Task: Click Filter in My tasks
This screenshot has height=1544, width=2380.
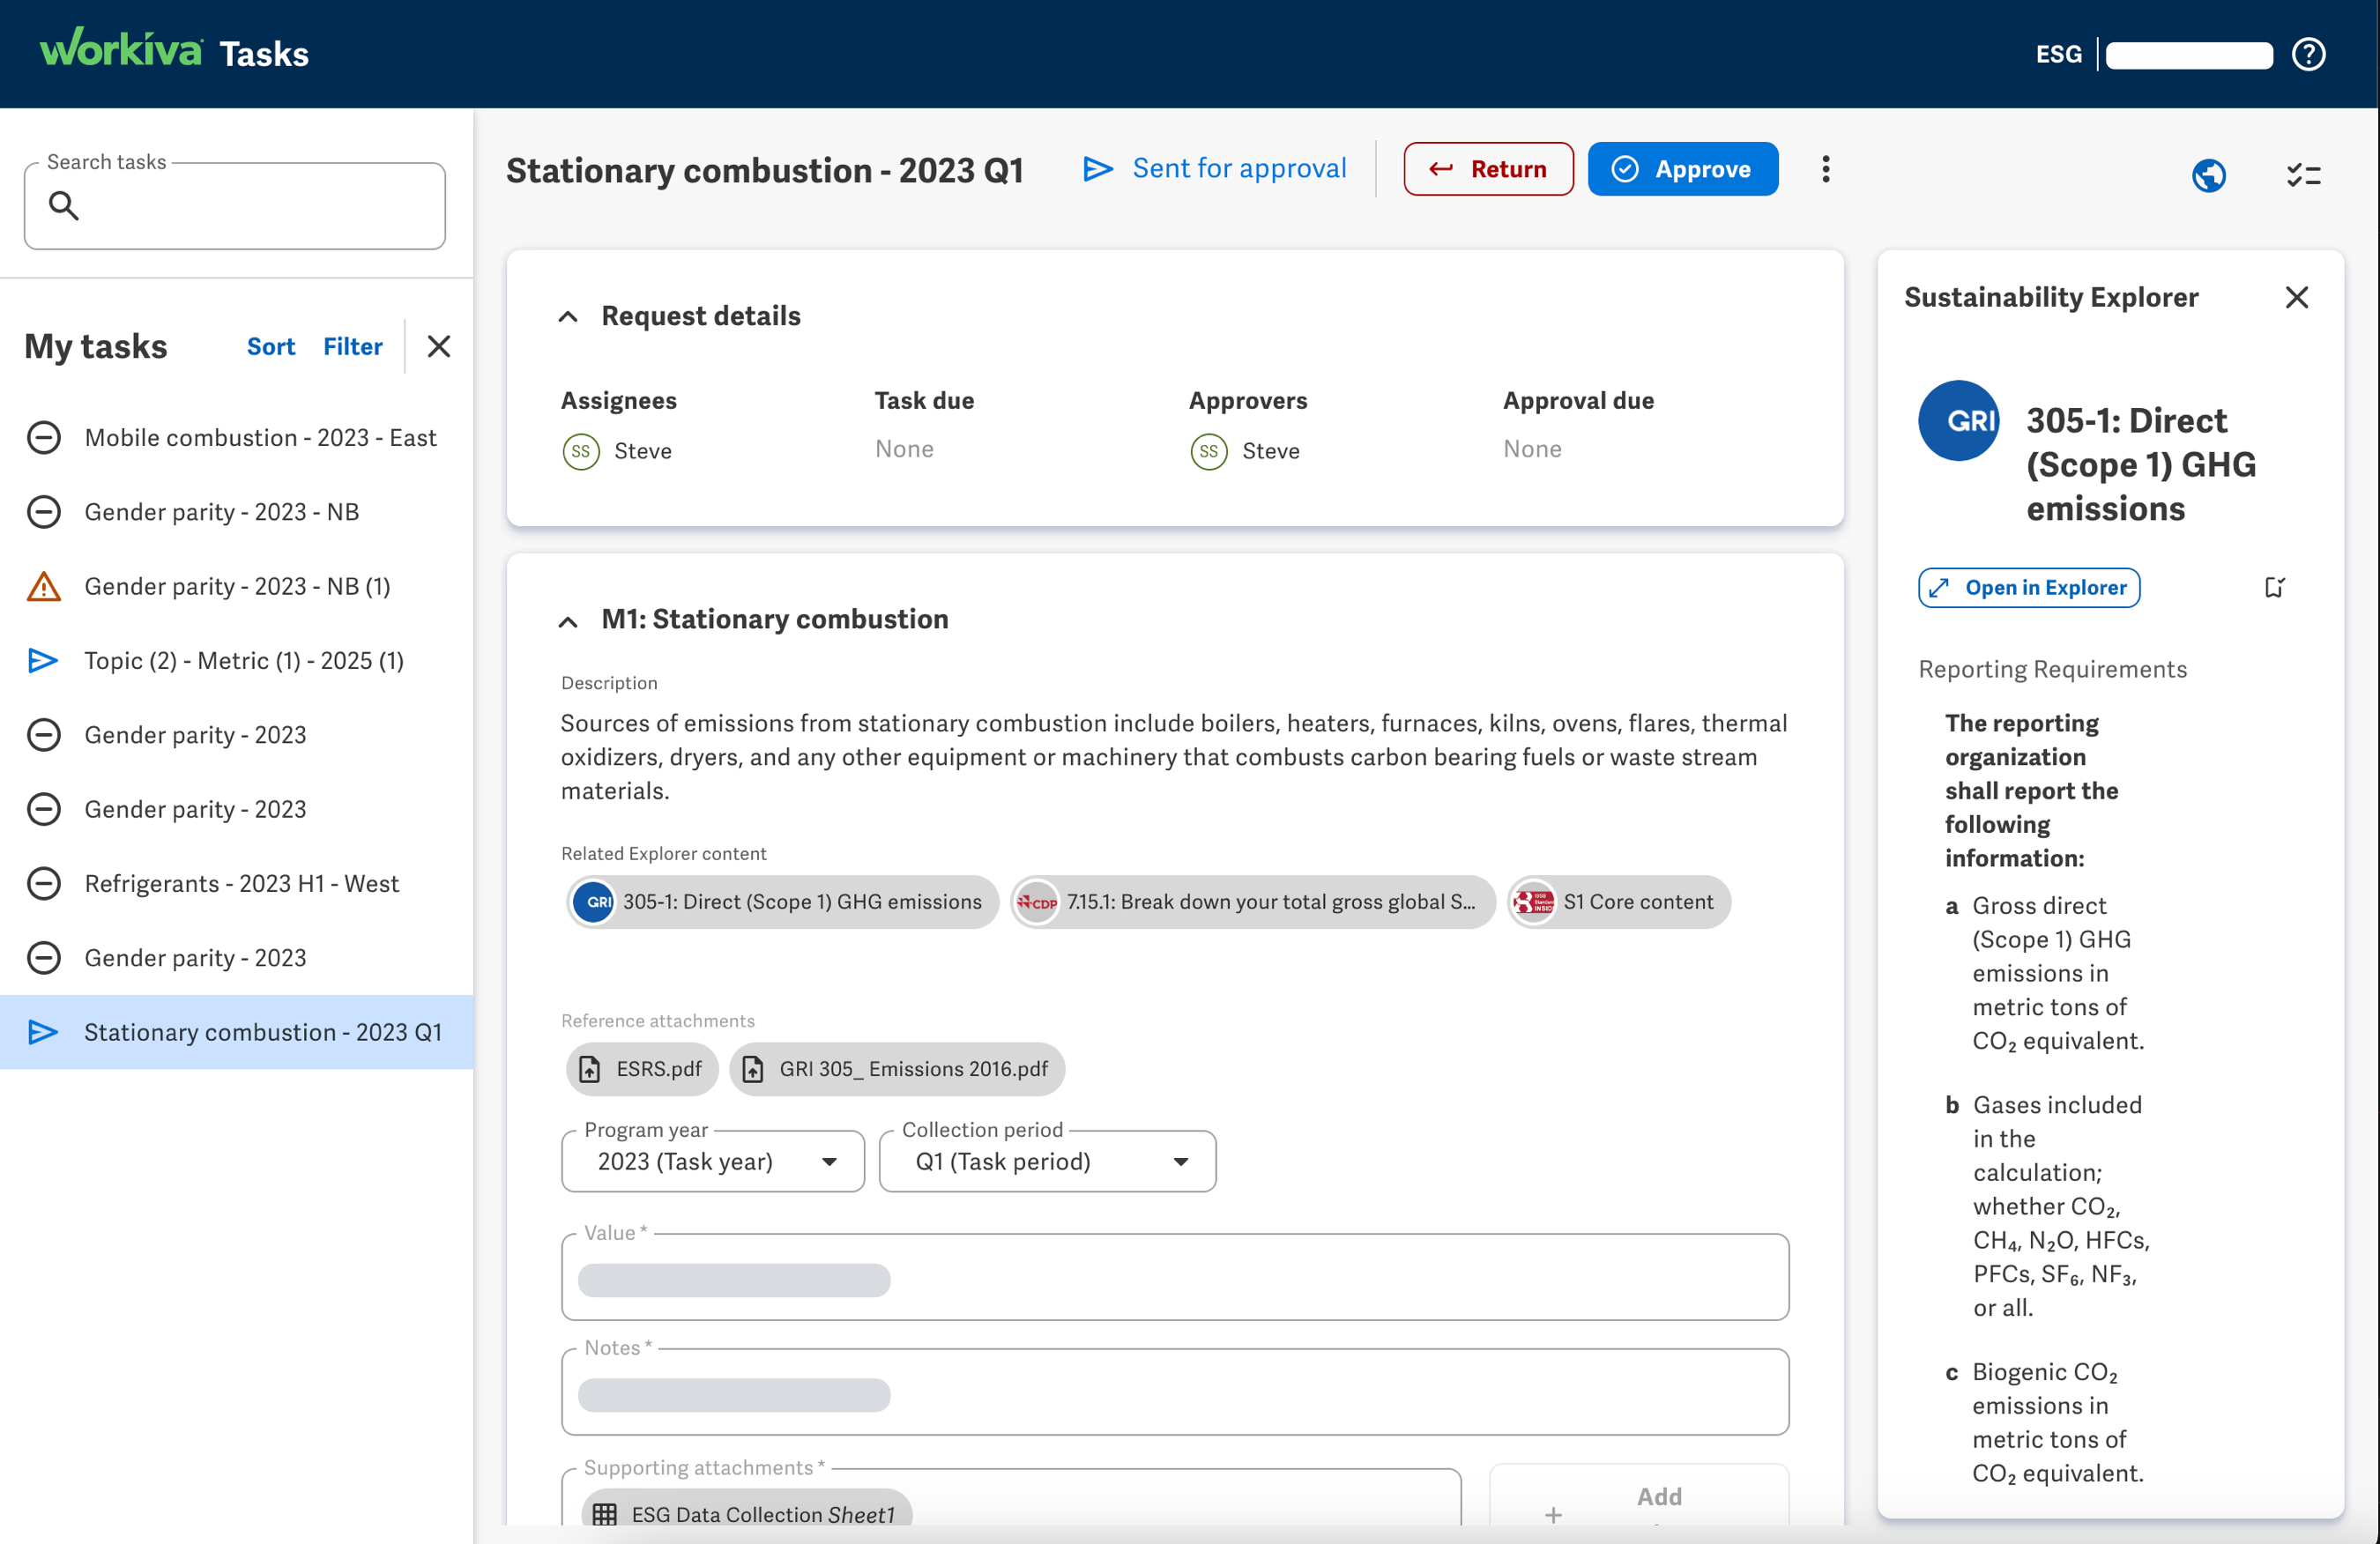Action: 352,346
